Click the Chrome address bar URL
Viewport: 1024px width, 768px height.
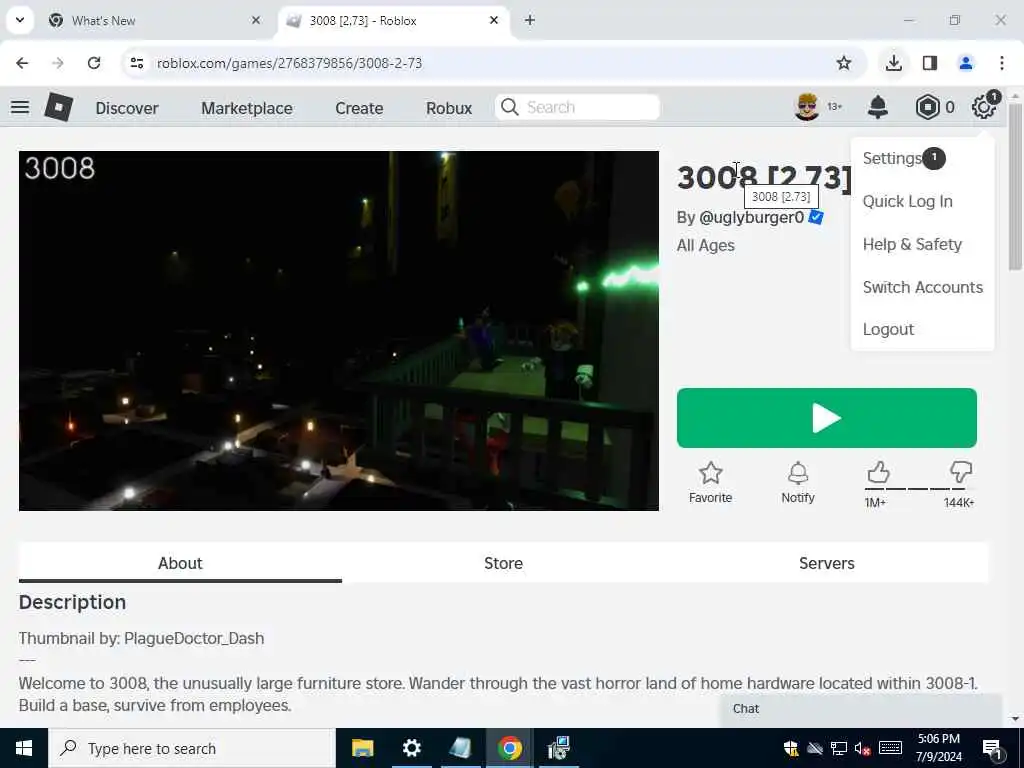pyautogui.click(x=289, y=63)
